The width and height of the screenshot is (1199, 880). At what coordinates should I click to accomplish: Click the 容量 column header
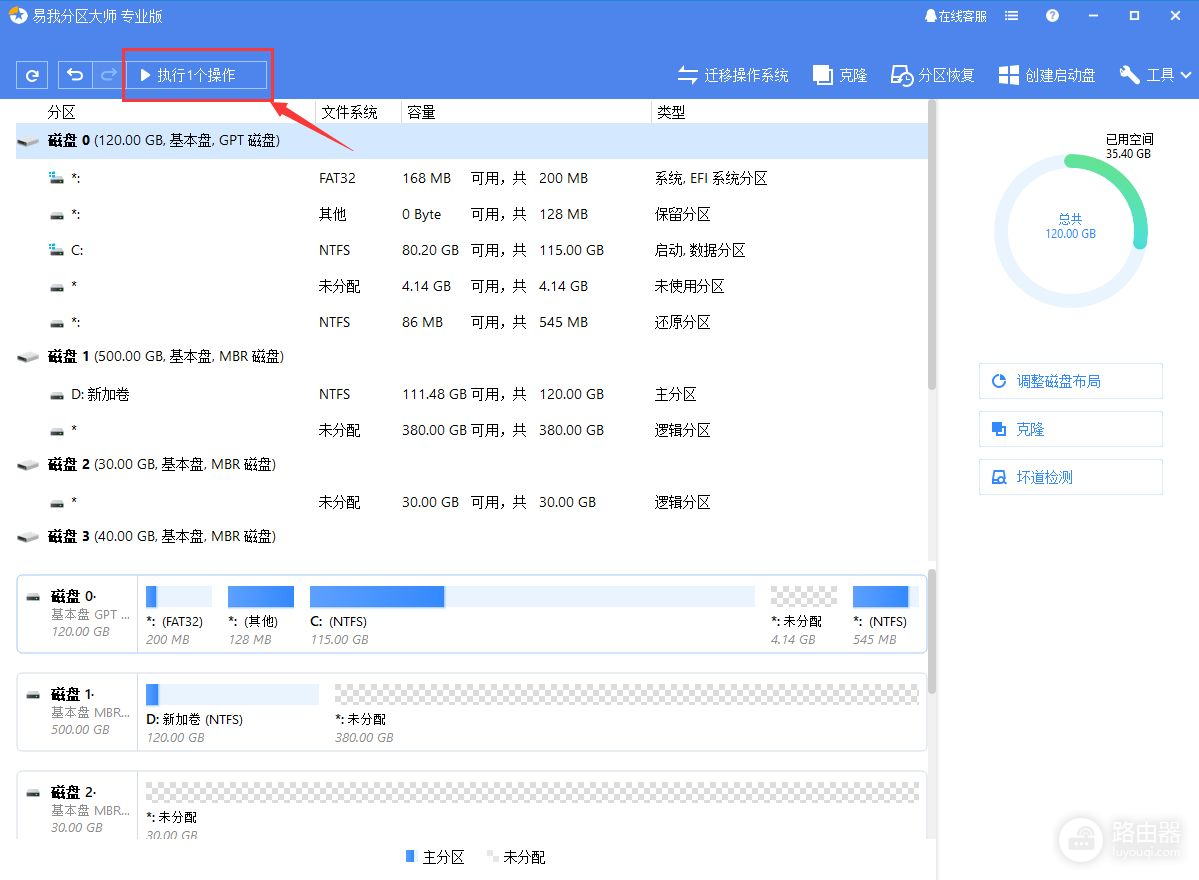(421, 112)
